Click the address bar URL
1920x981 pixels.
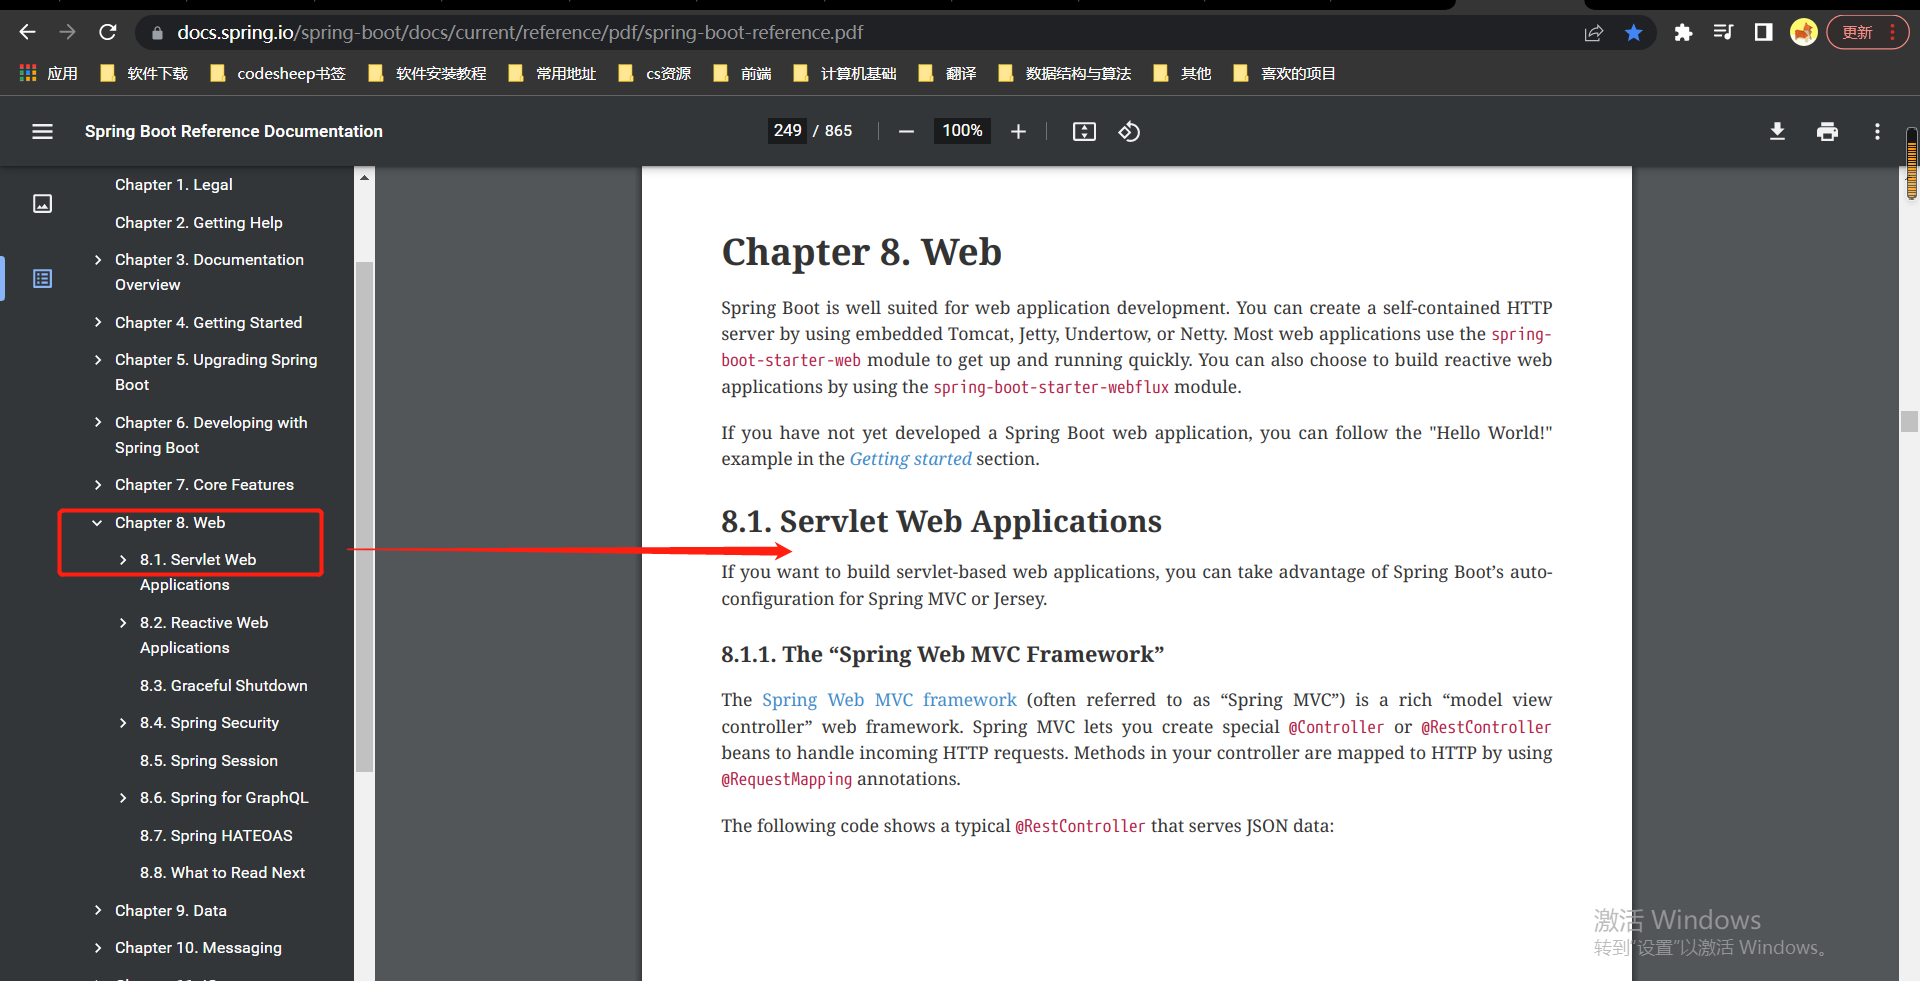pyautogui.click(x=520, y=33)
